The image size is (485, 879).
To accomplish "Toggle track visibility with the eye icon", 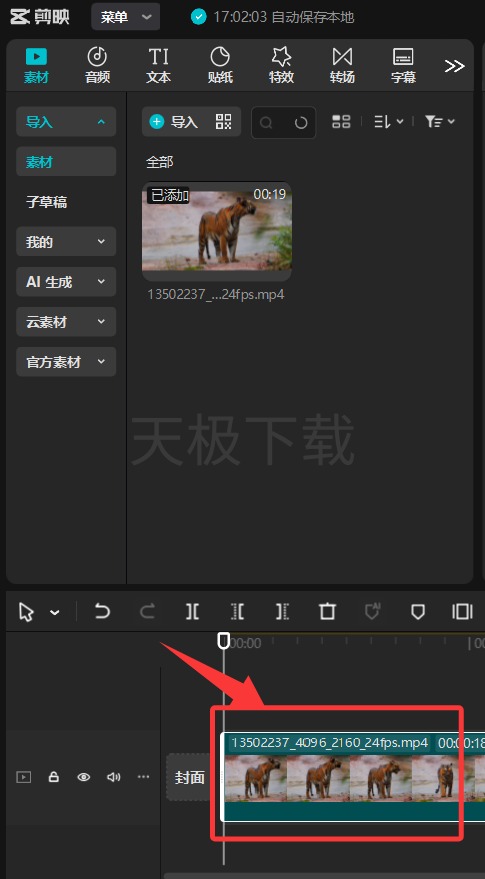I will (x=84, y=777).
